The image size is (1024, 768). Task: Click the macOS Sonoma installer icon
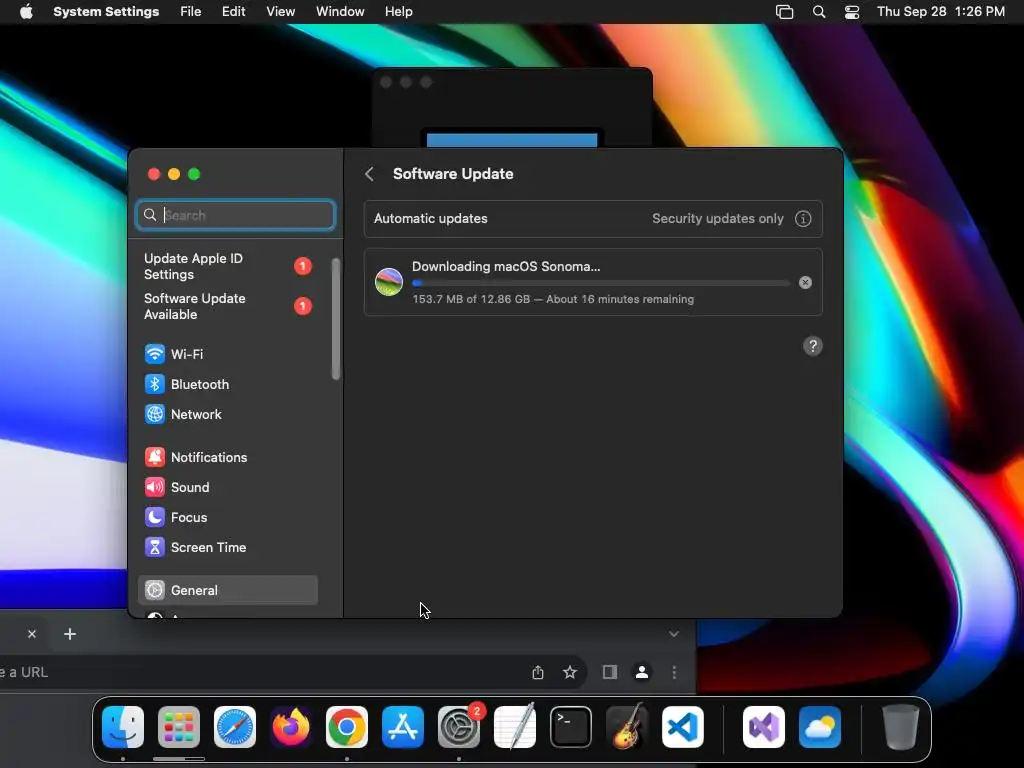click(x=389, y=282)
